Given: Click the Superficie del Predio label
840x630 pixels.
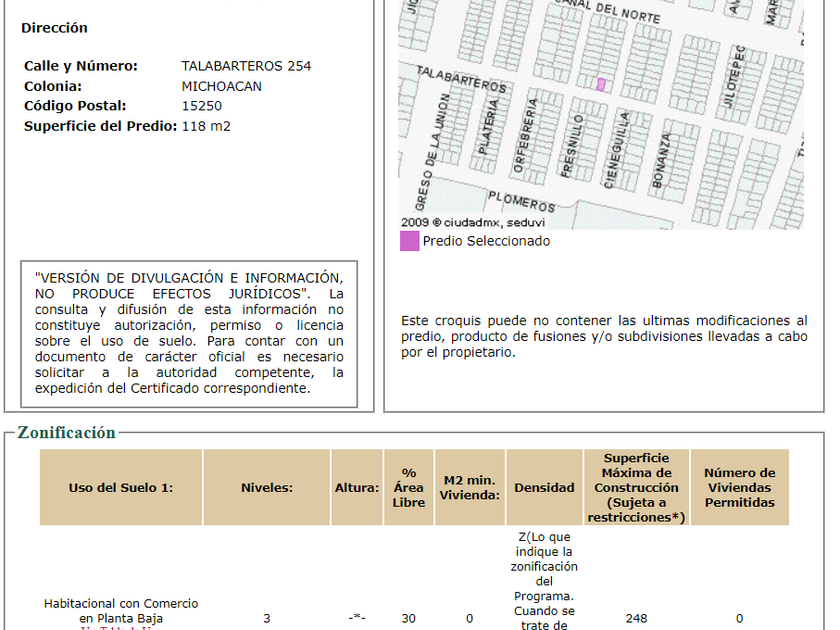Looking at the screenshot, I should [100, 126].
